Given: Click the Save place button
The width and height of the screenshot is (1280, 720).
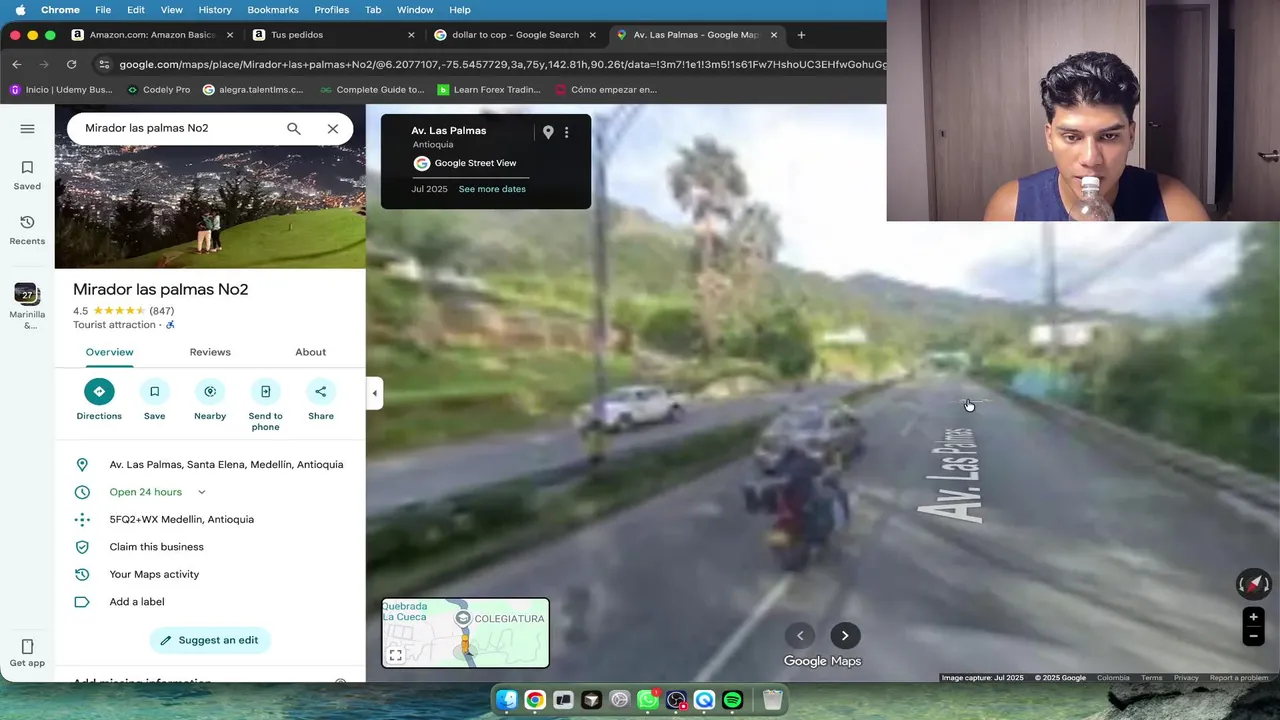Looking at the screenshot, I should pos(154,400).
